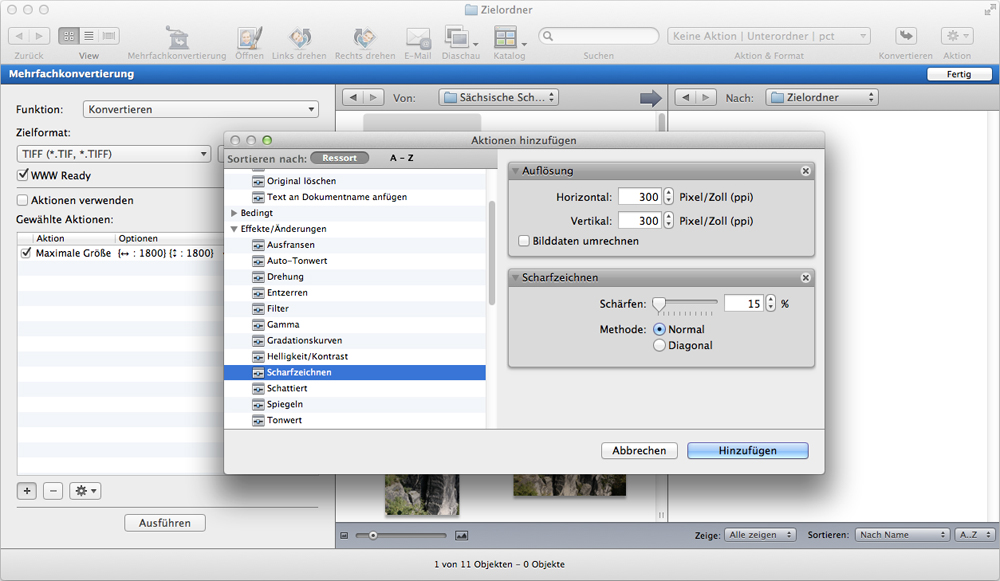Viewport: 1000px width, 581px height.
Task: Click the Schärfen slider handle
Action: point(659,303)
